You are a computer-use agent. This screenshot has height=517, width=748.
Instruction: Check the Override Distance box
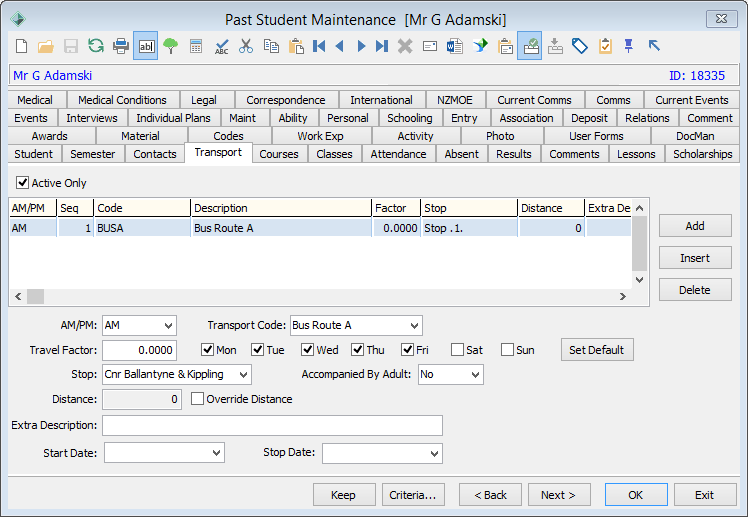click(197, 398)
